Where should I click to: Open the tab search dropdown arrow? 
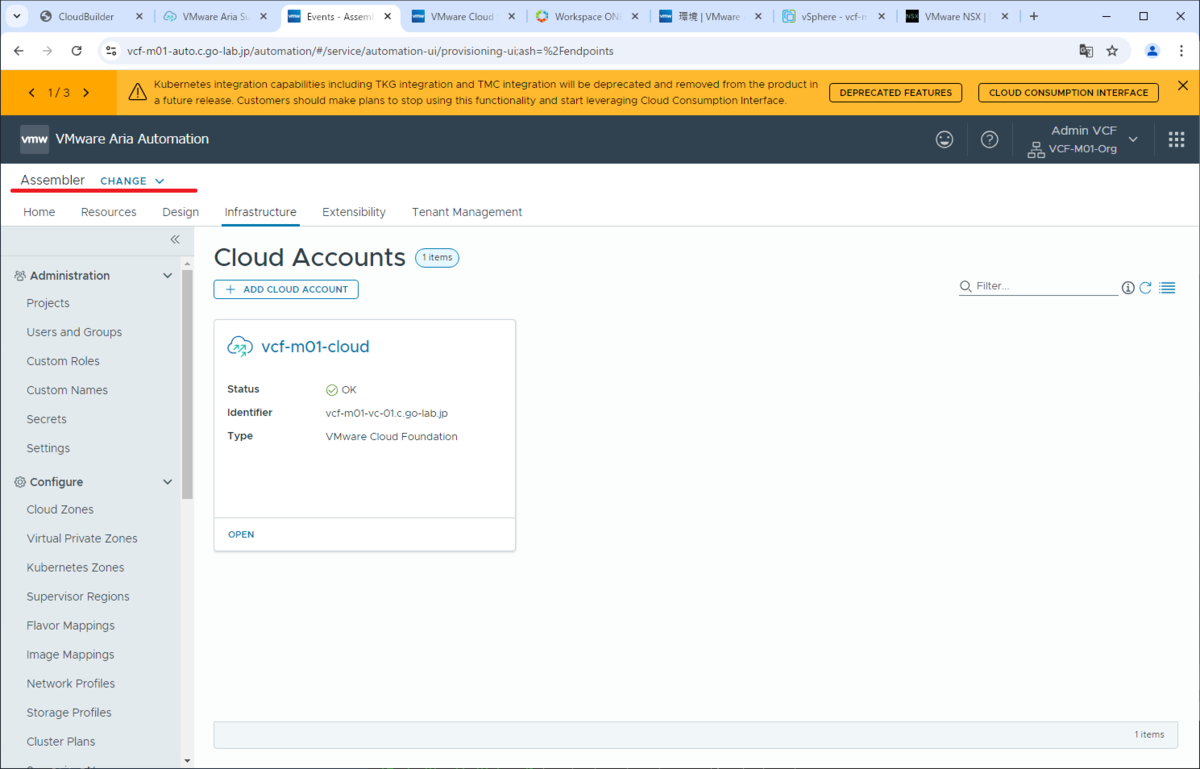click(16, 17)
